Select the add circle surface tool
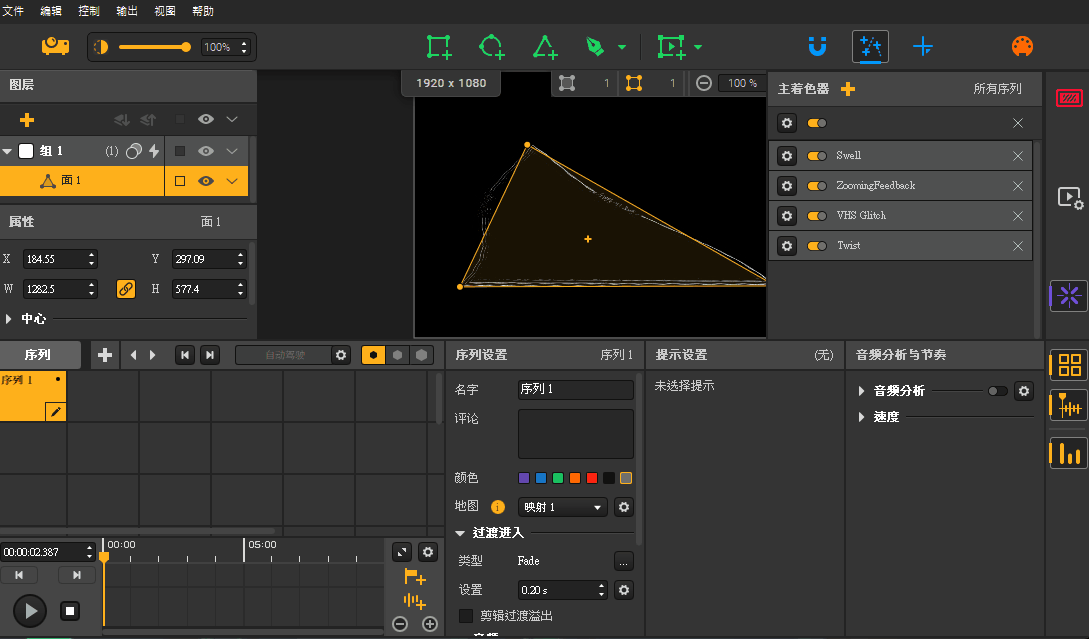Viewport: 1089px width, 639px height. pyautogui.click(x=491, y=47)
